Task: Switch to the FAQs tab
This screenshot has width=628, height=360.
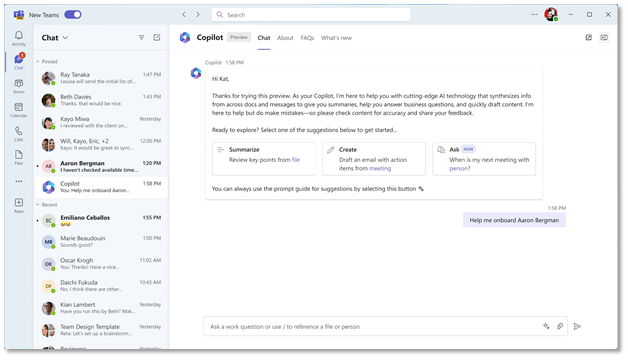Action: point(307,38)
